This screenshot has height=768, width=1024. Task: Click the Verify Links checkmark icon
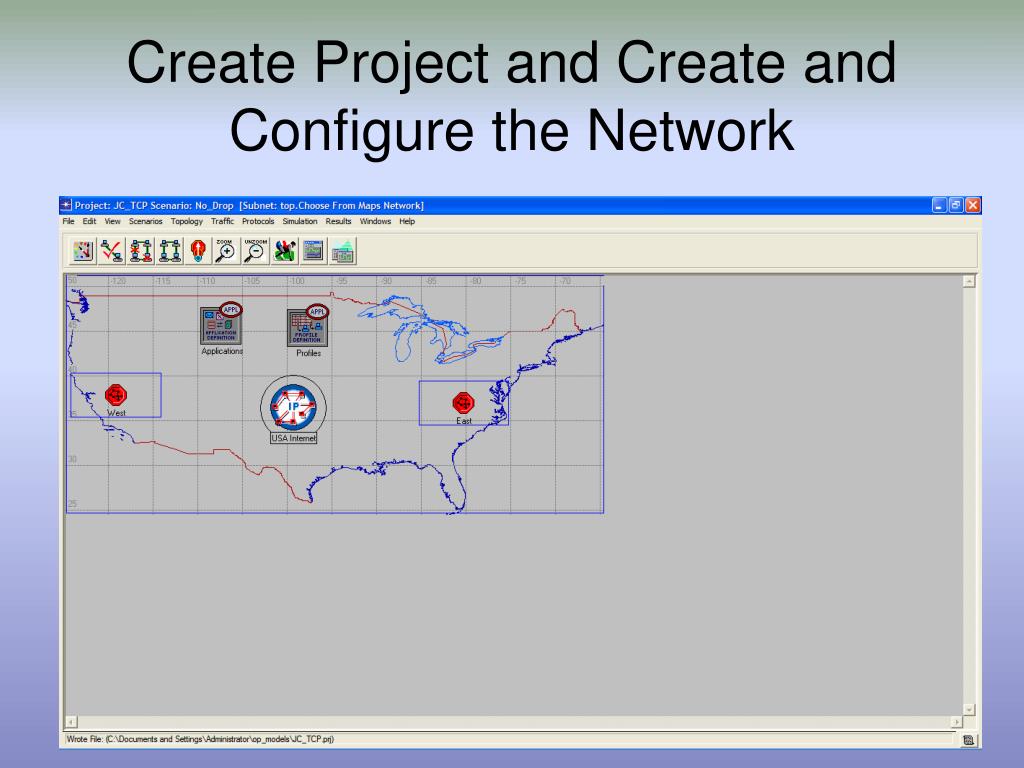pos(112,251)
